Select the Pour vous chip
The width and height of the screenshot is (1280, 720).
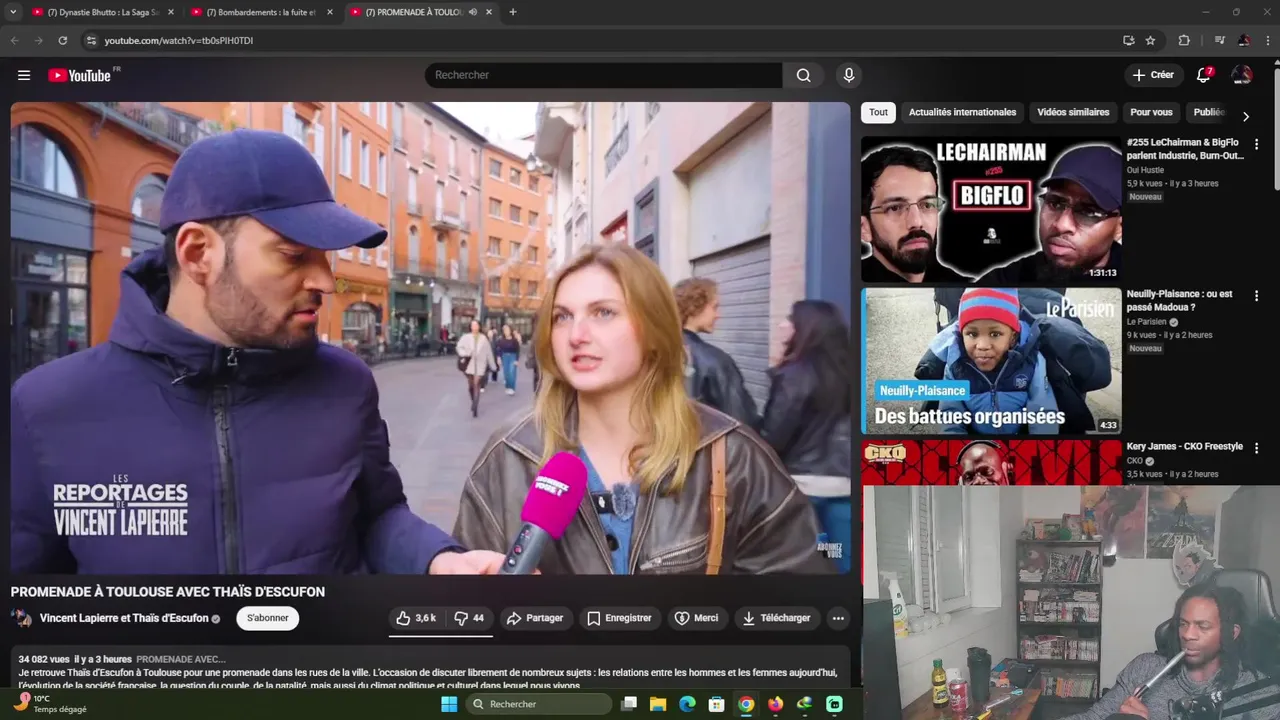1151,113
